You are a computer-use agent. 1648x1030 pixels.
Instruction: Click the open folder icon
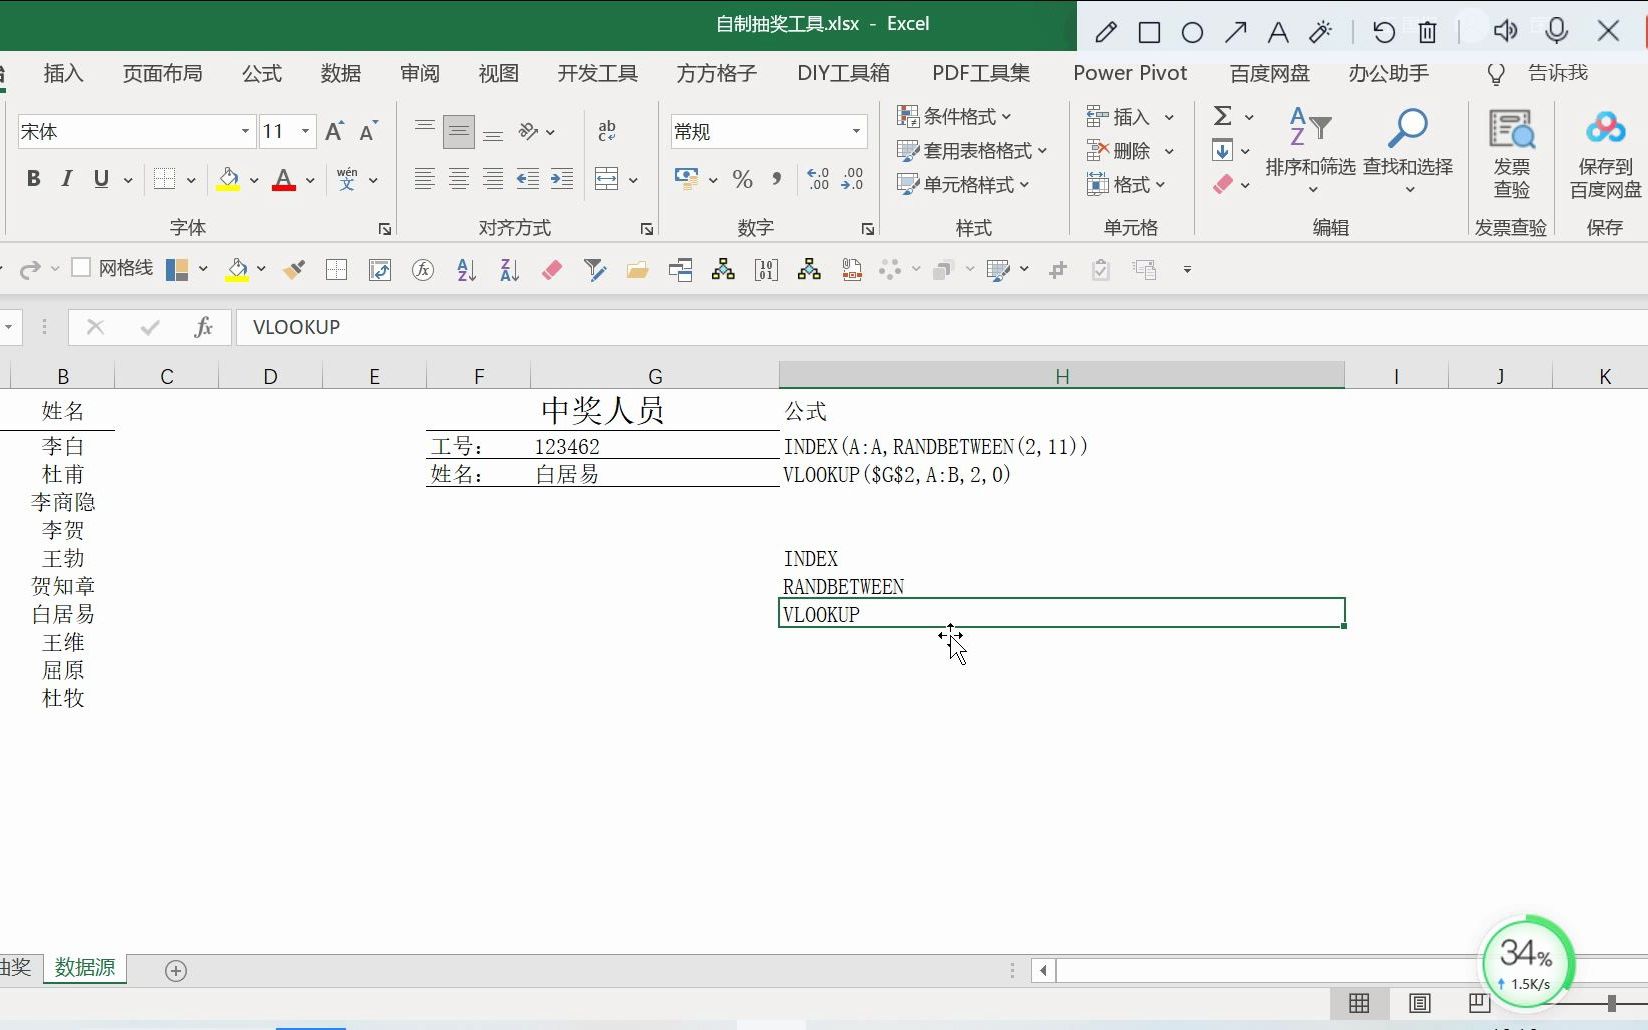tap(637, 269)
